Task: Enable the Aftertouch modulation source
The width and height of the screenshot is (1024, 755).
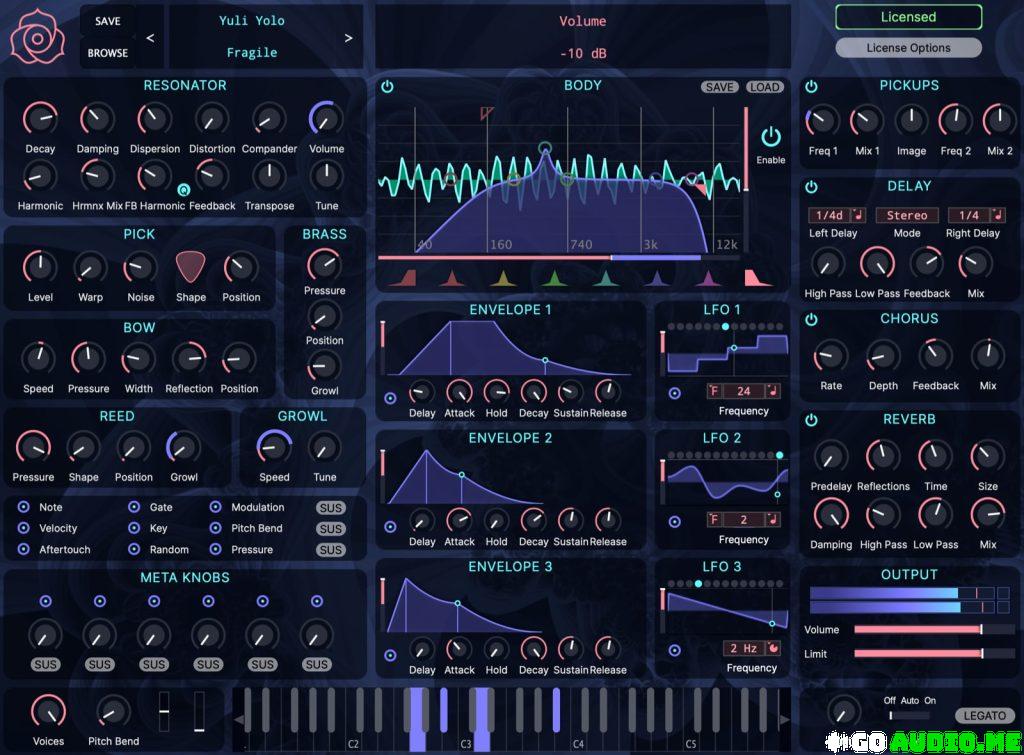Action: (x=22, y=549)
